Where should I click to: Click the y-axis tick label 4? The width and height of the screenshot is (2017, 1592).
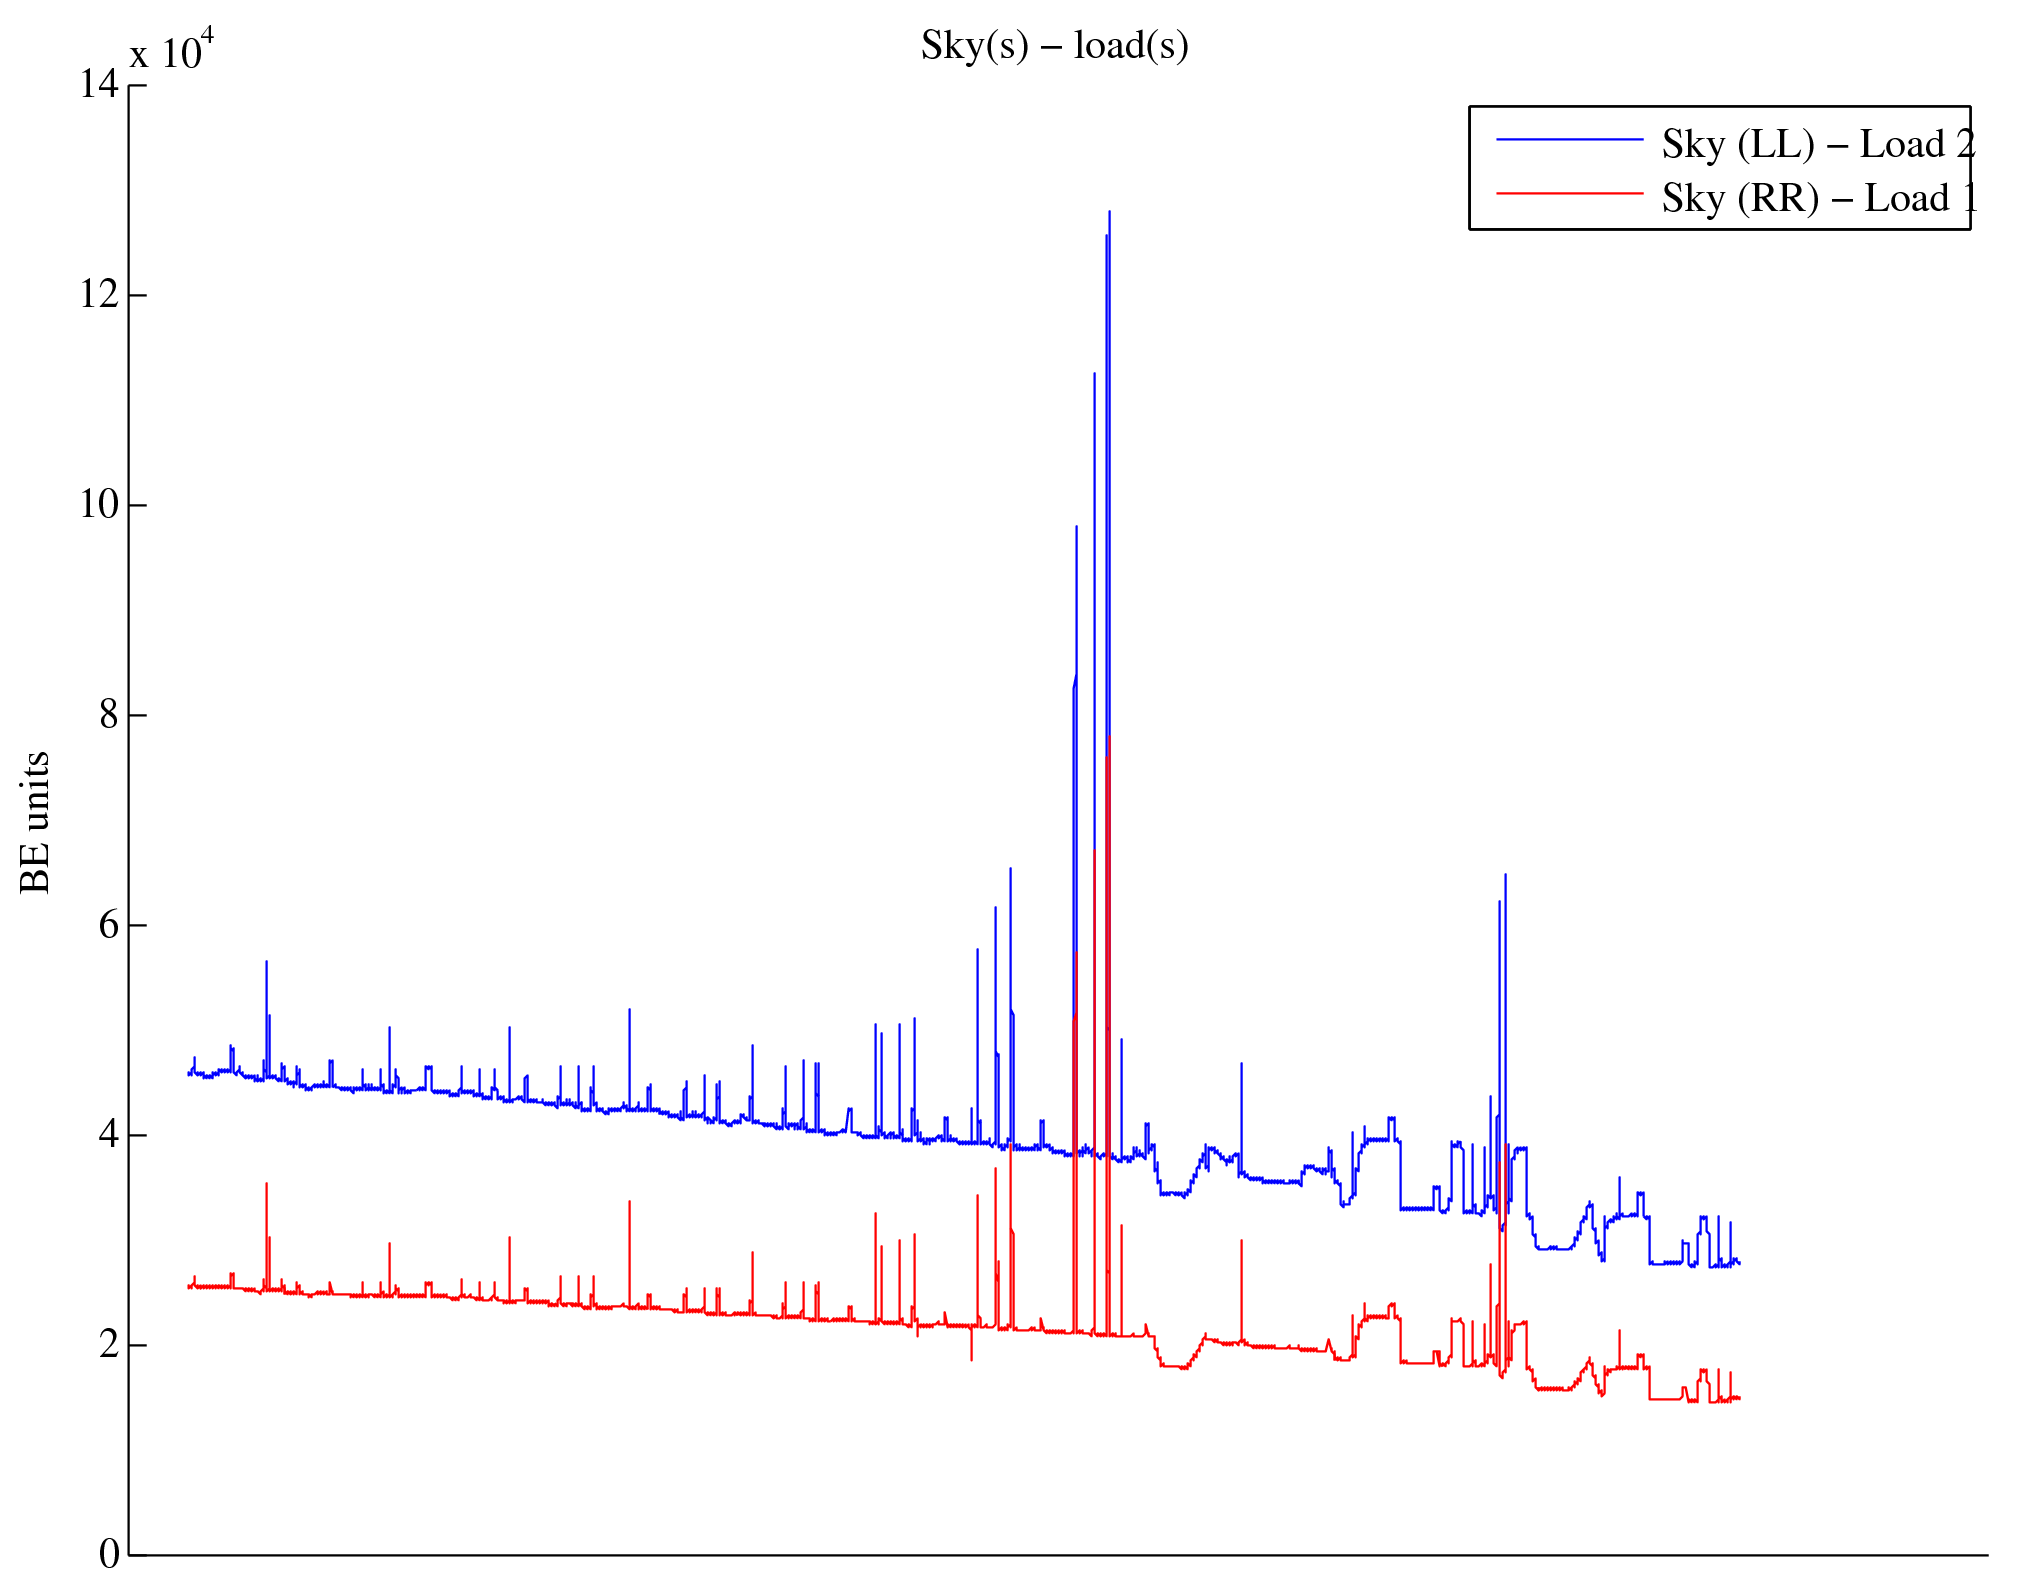click(x=109, y=1134)
